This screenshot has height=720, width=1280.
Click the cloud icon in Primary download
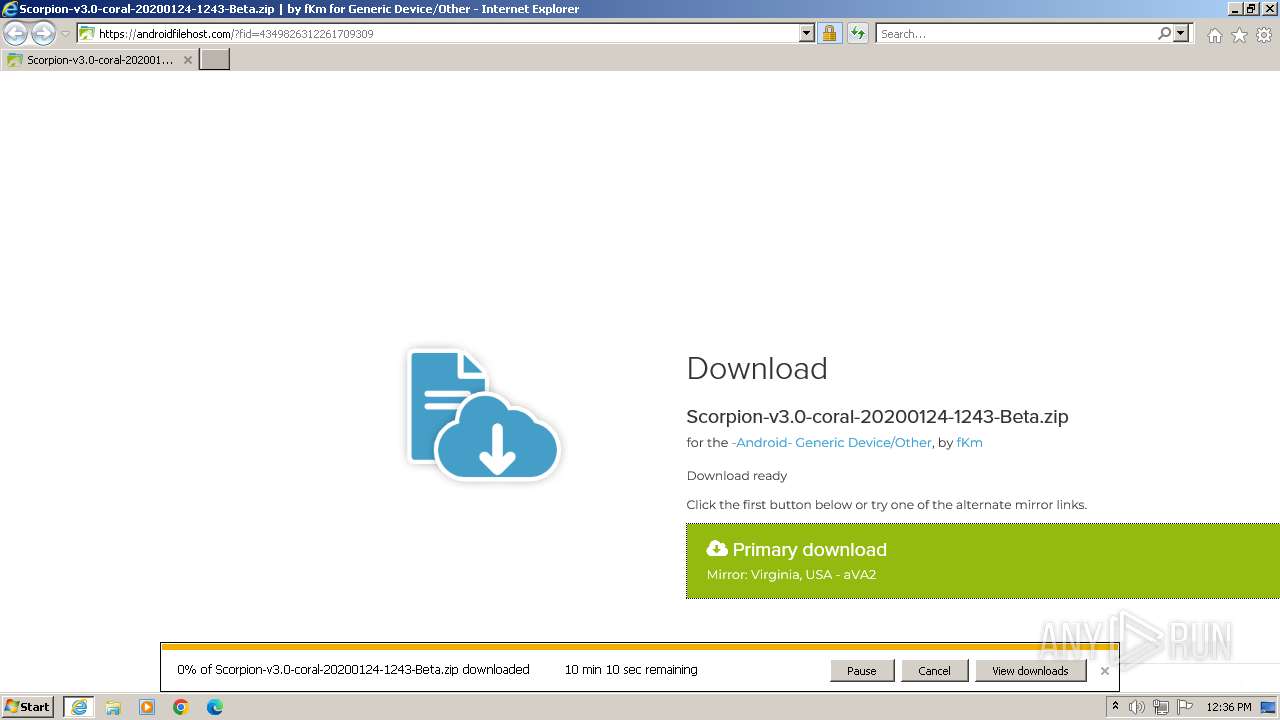716,548
